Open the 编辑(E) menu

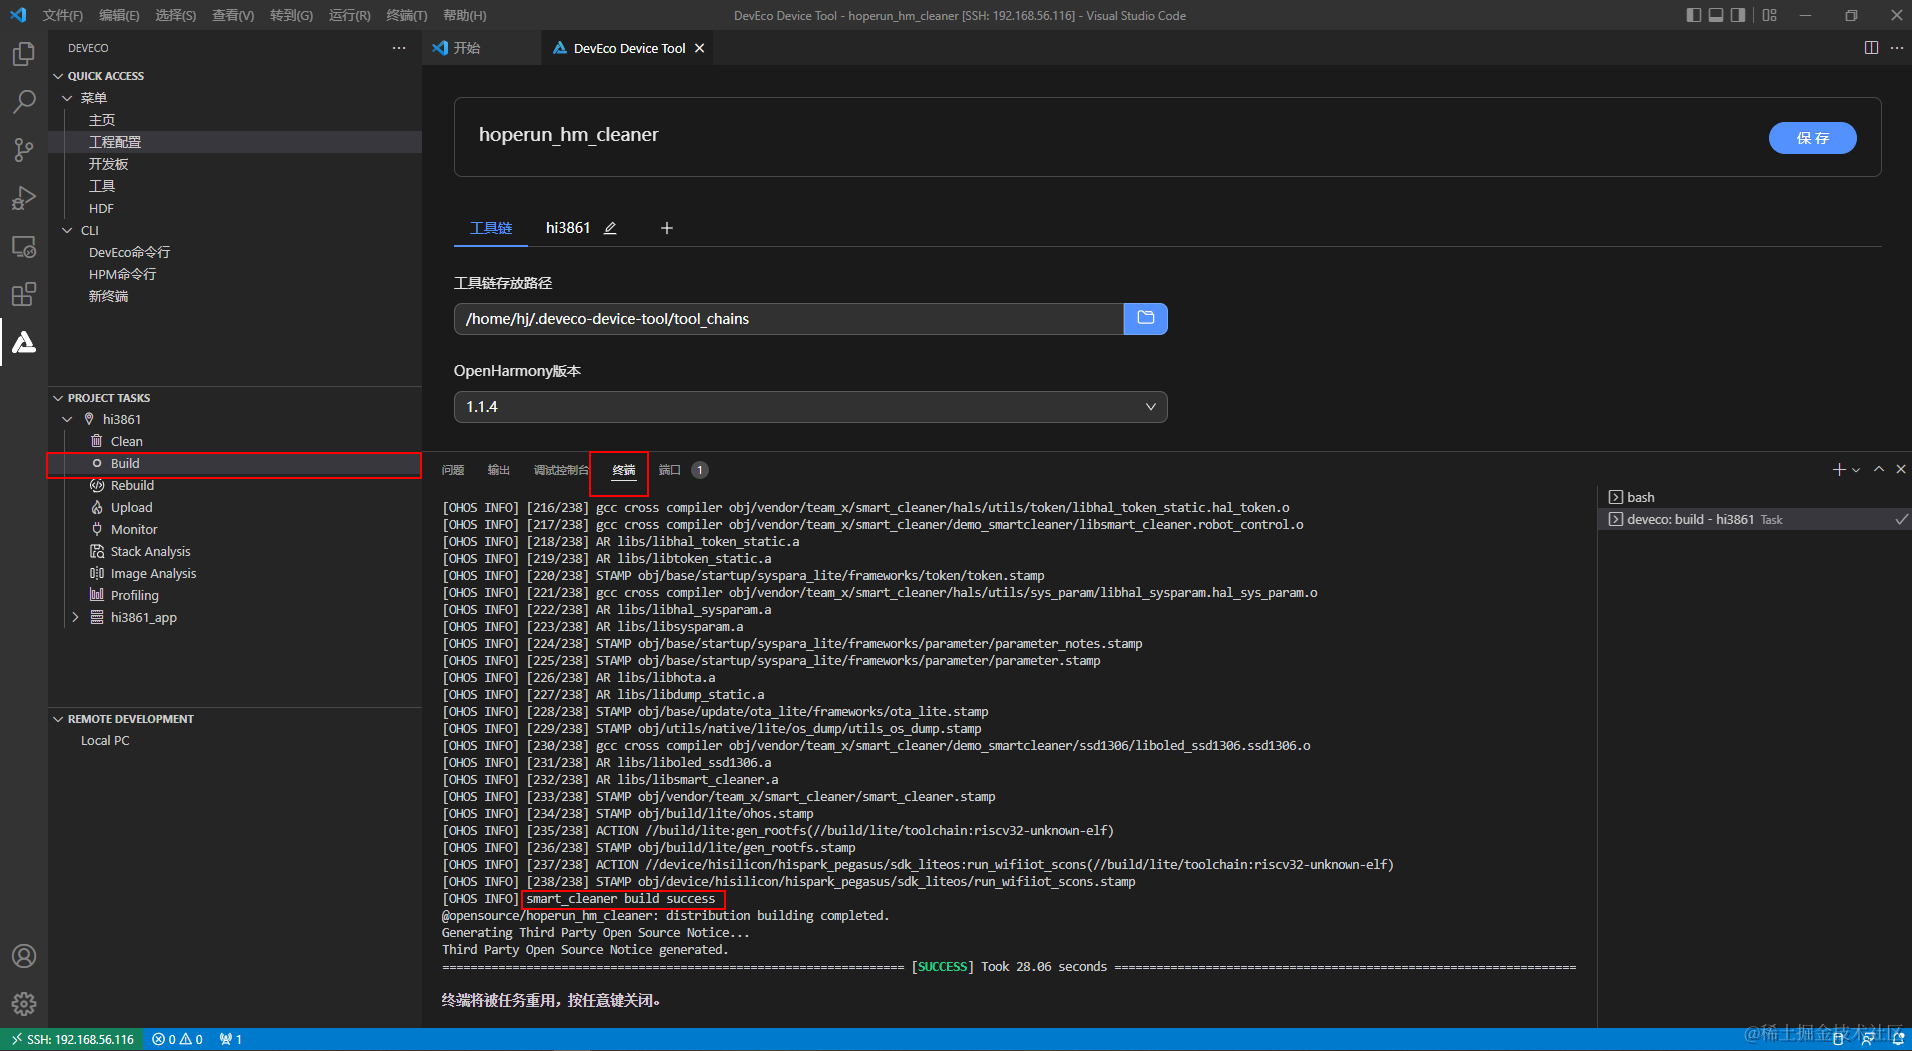coord(119,15)
